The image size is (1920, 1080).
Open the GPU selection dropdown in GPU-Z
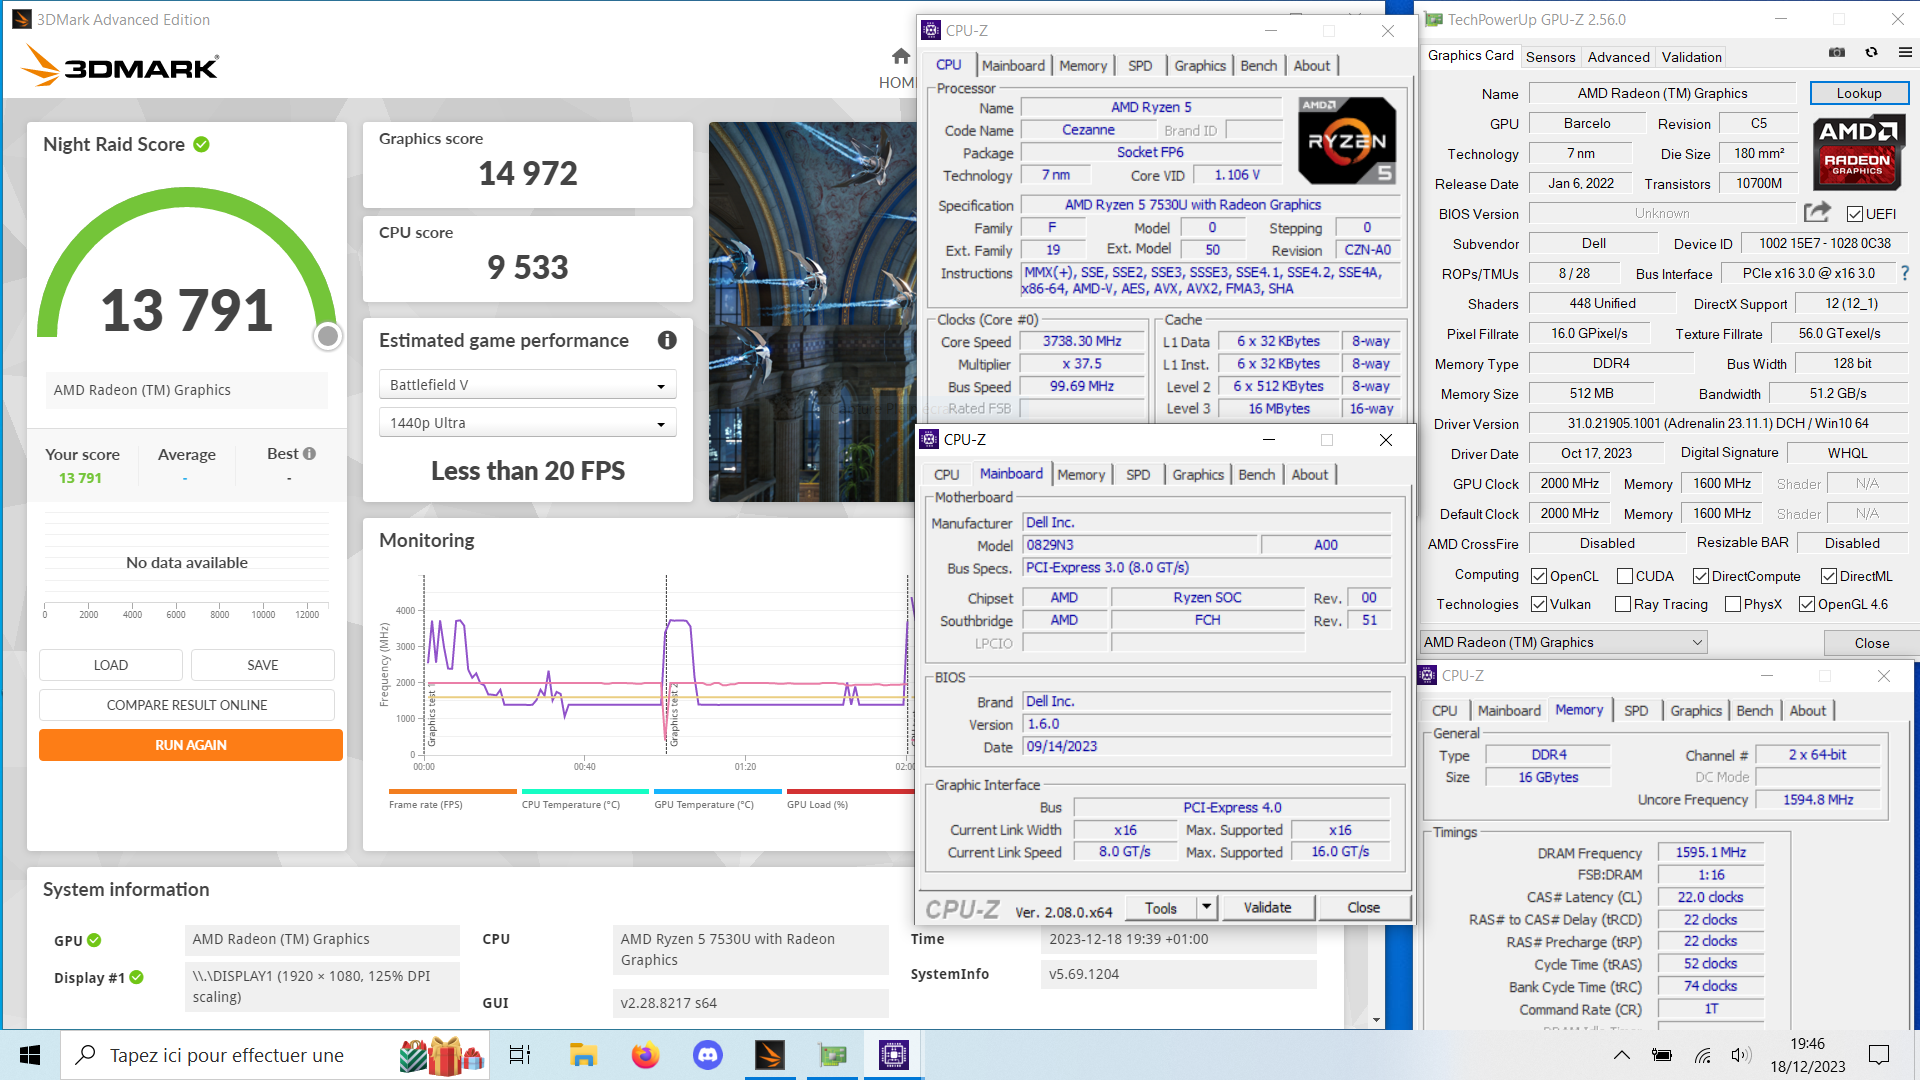[1563, 642]
